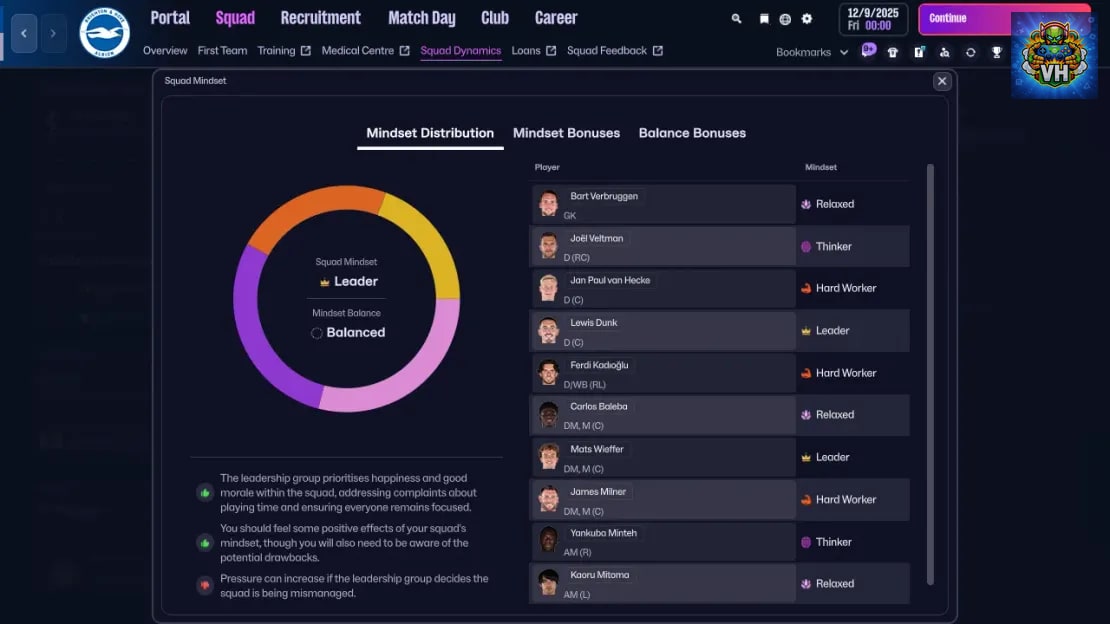Click the Medical Centre link
The width and height of the screenshot is (1110, 624).
(357, 51)
